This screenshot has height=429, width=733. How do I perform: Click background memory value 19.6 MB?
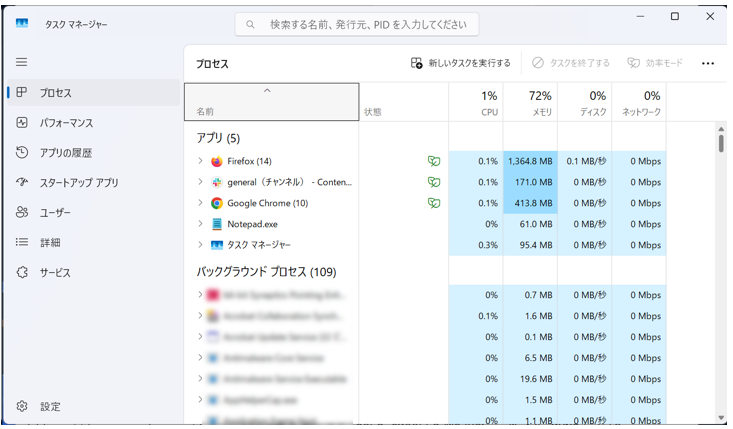536,379
